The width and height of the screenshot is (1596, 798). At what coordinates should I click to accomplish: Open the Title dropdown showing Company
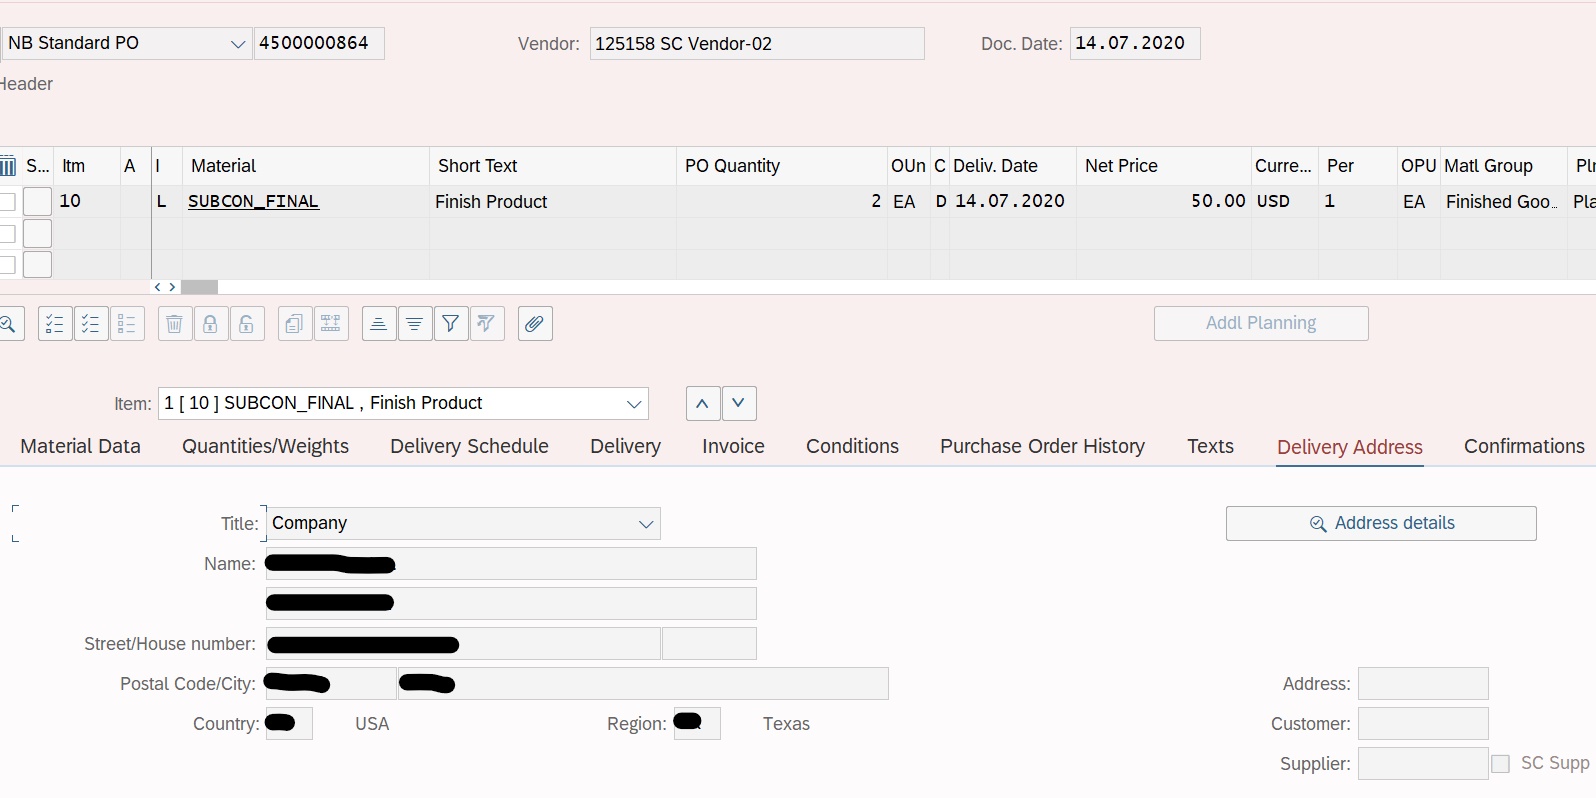(645, 524)
